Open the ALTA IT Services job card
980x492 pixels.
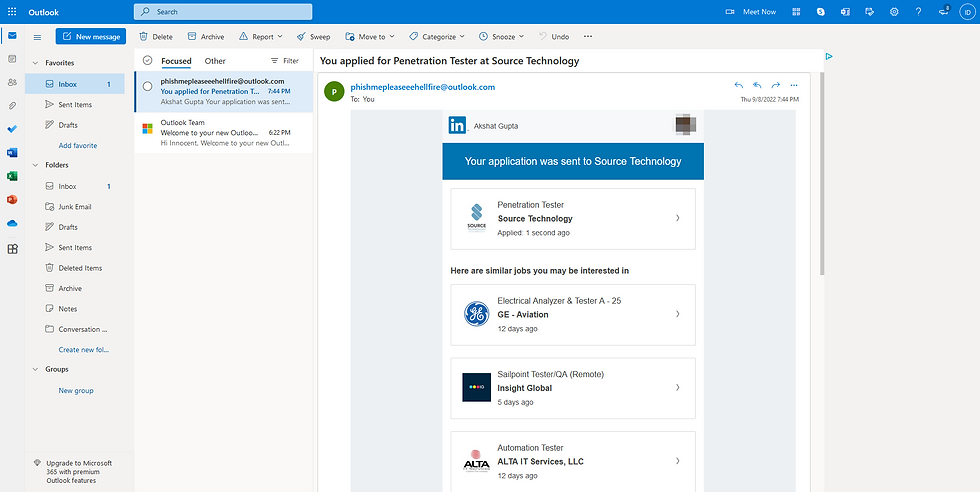573,461
